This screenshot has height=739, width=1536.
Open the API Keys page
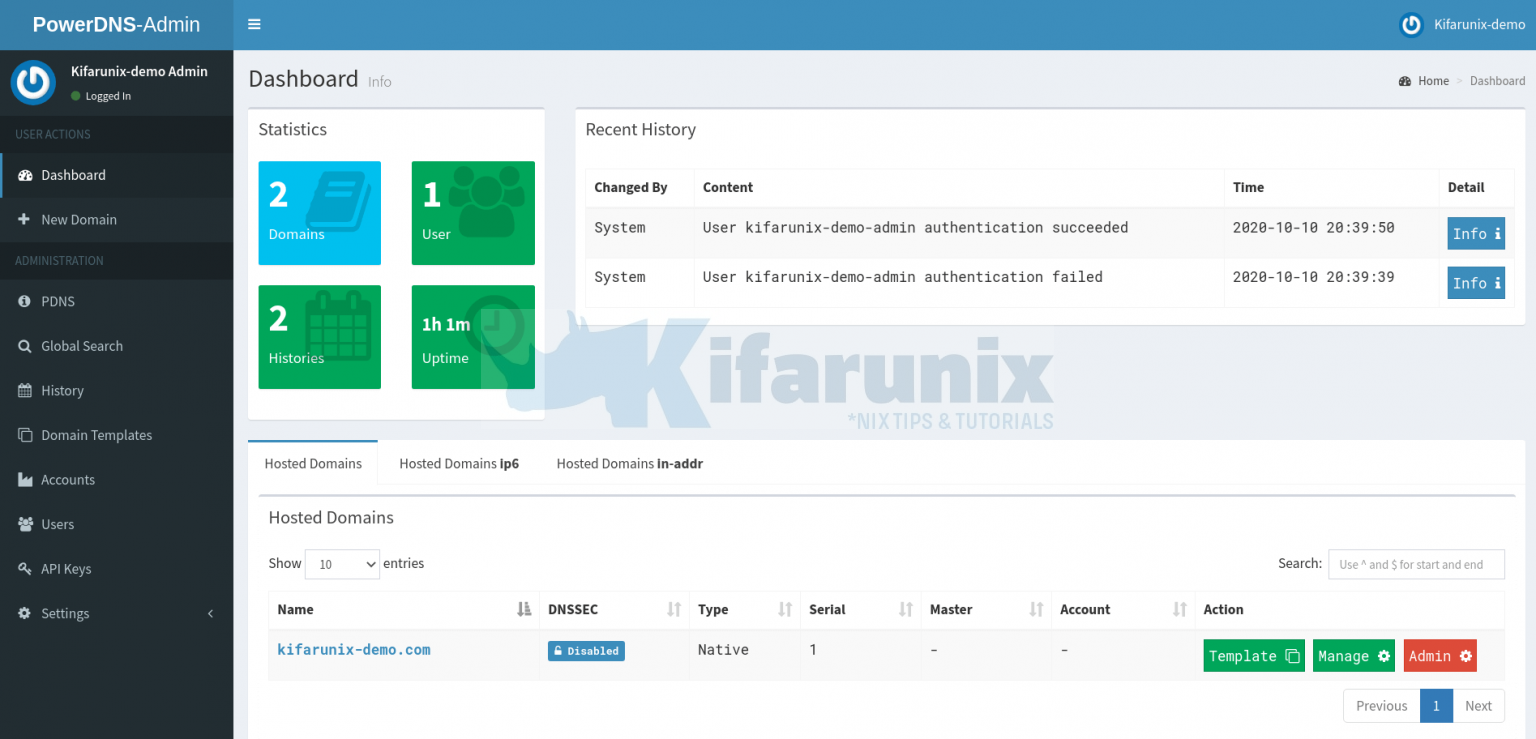tap(64, 568)
